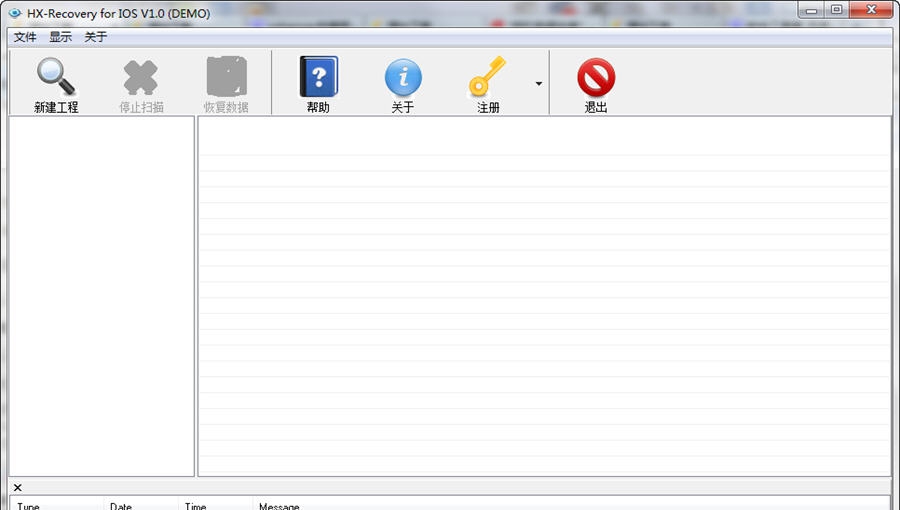The height and width of the screenshot is (510, 900).
Task: Maximize the HX-Recovery window
Action: coord(836,10)
